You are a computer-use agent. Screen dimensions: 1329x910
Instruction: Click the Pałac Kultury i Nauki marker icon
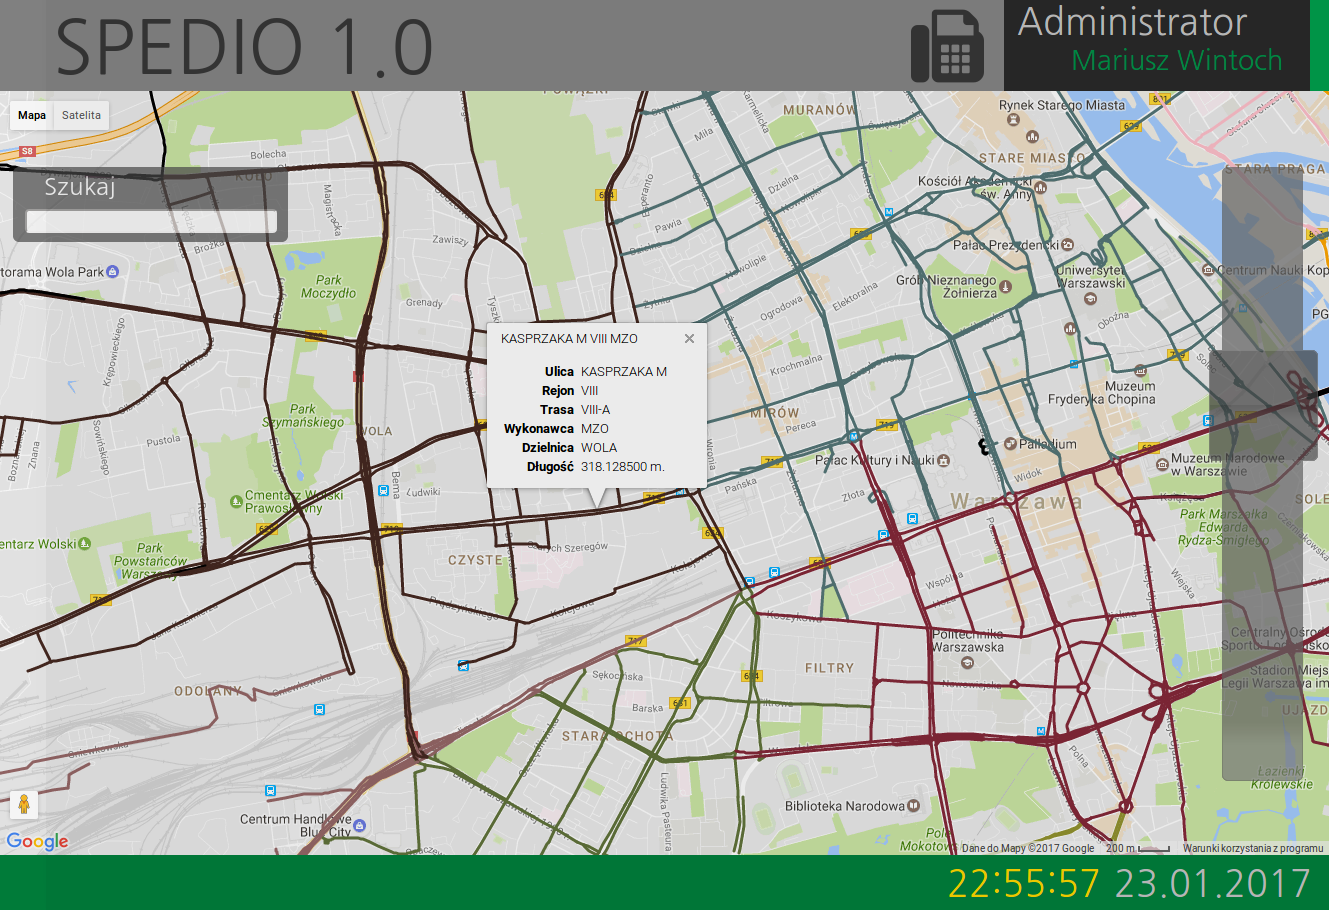point(943,460)
